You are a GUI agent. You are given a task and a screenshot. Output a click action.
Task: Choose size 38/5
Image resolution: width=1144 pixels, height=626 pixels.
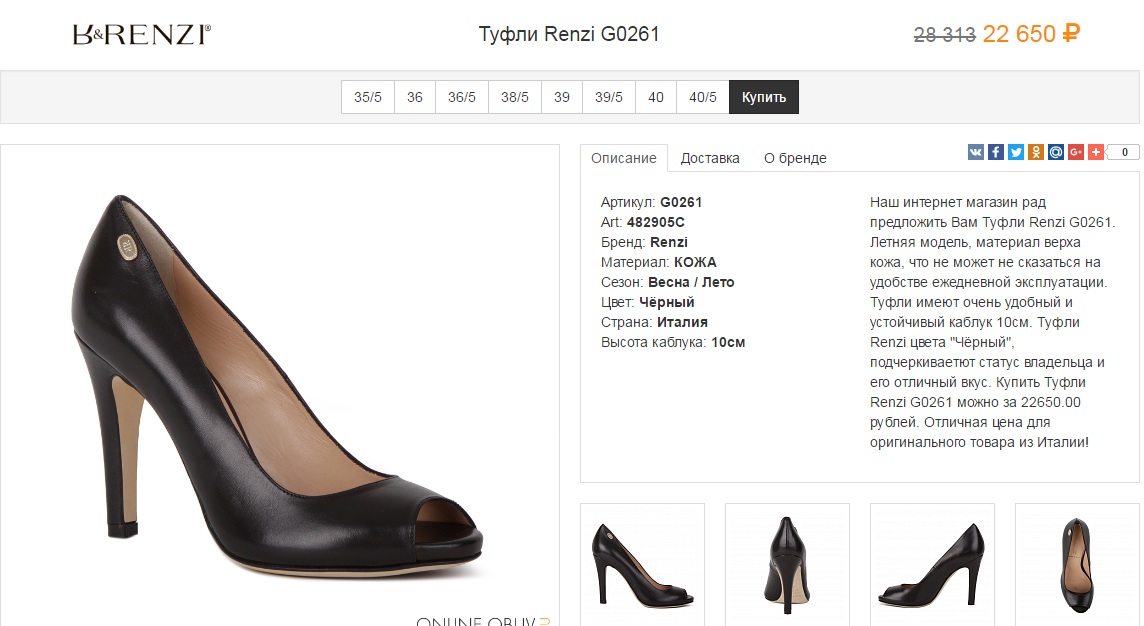515,97
